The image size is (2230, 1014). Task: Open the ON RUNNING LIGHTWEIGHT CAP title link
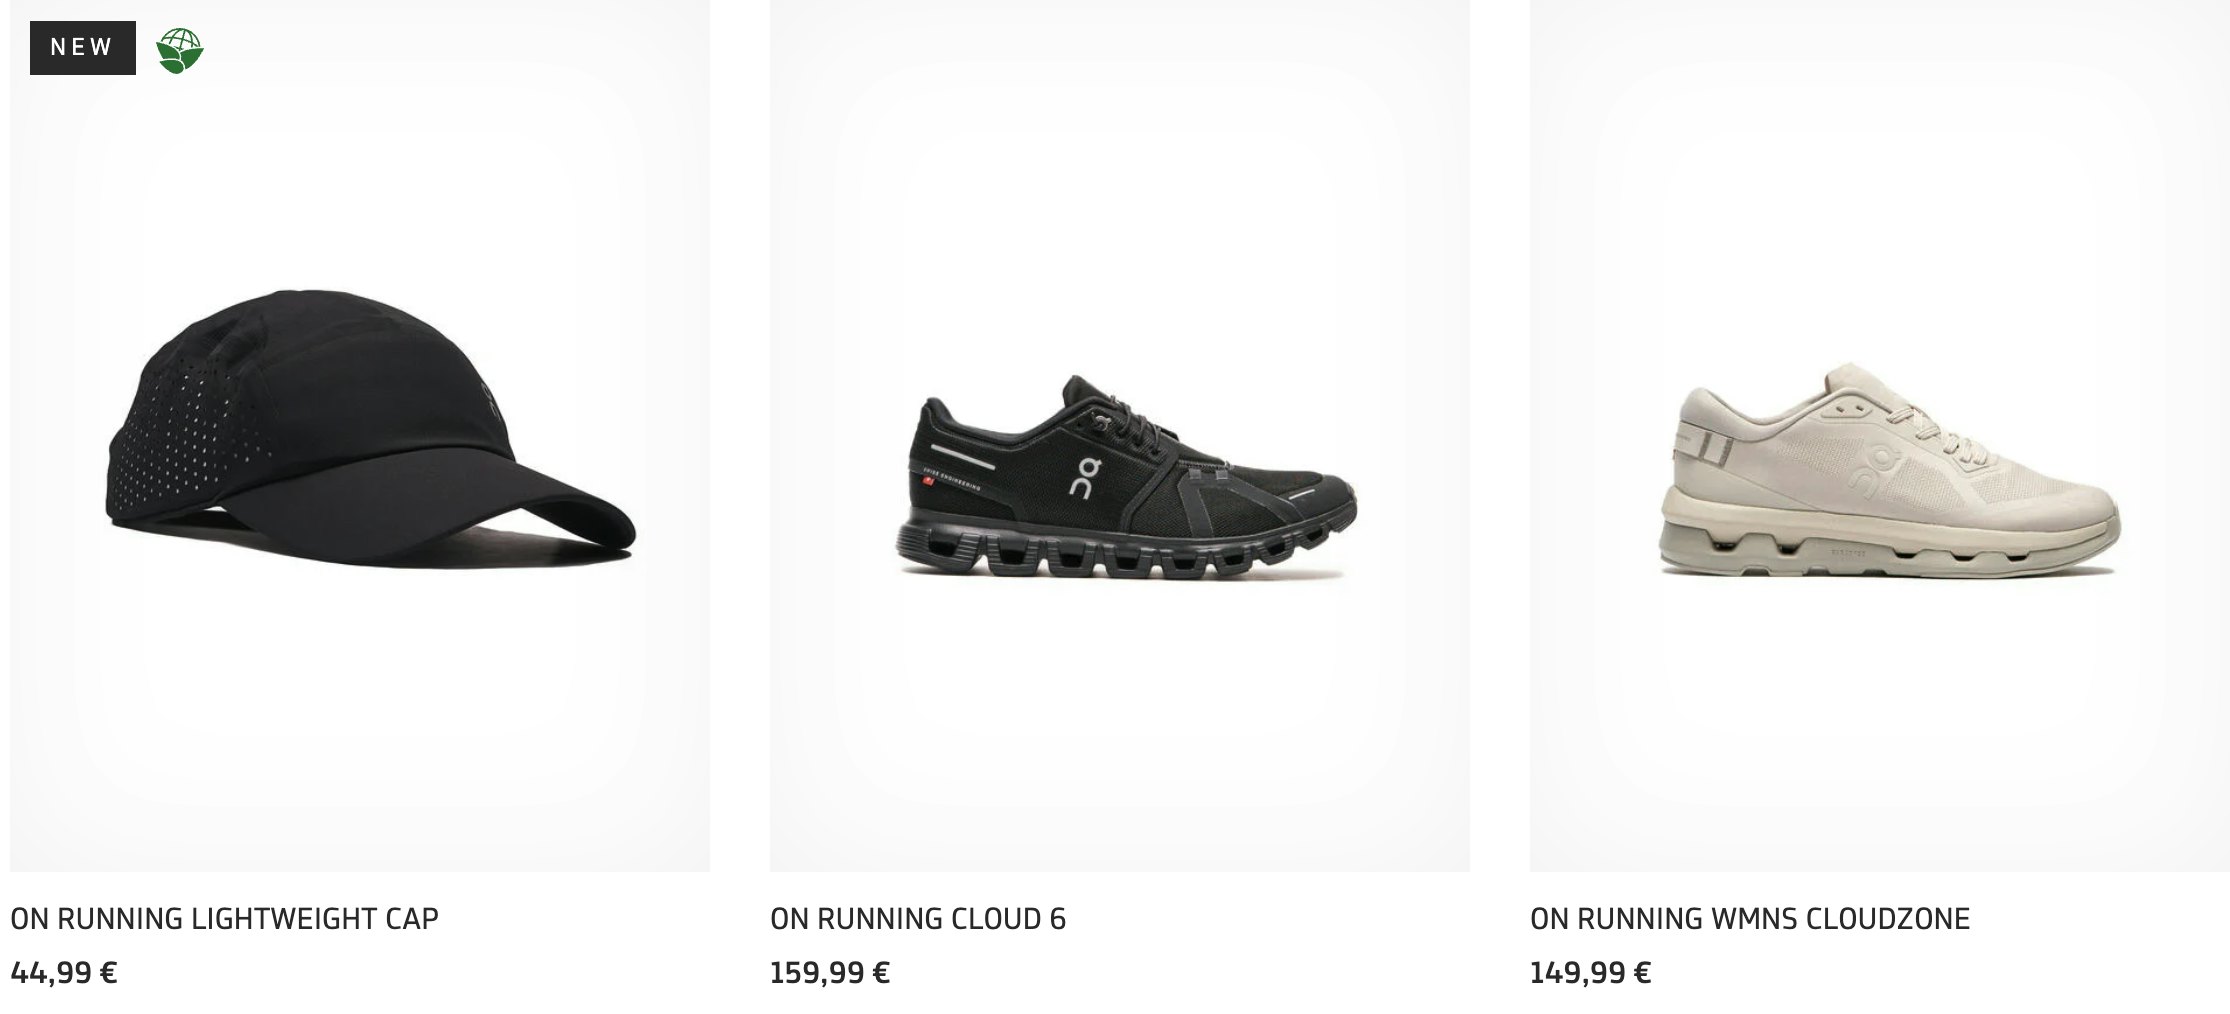(224, 919)
